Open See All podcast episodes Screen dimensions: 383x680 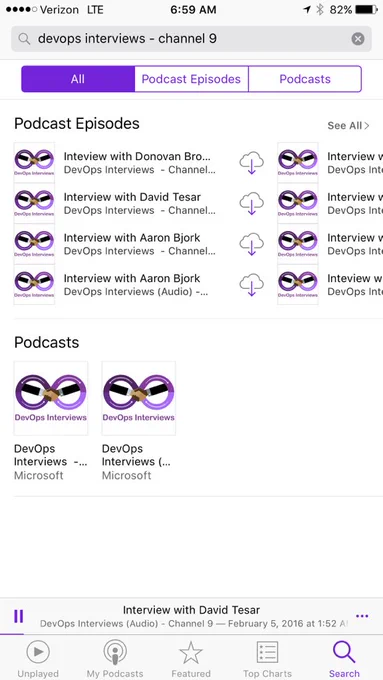pos(348,126)
